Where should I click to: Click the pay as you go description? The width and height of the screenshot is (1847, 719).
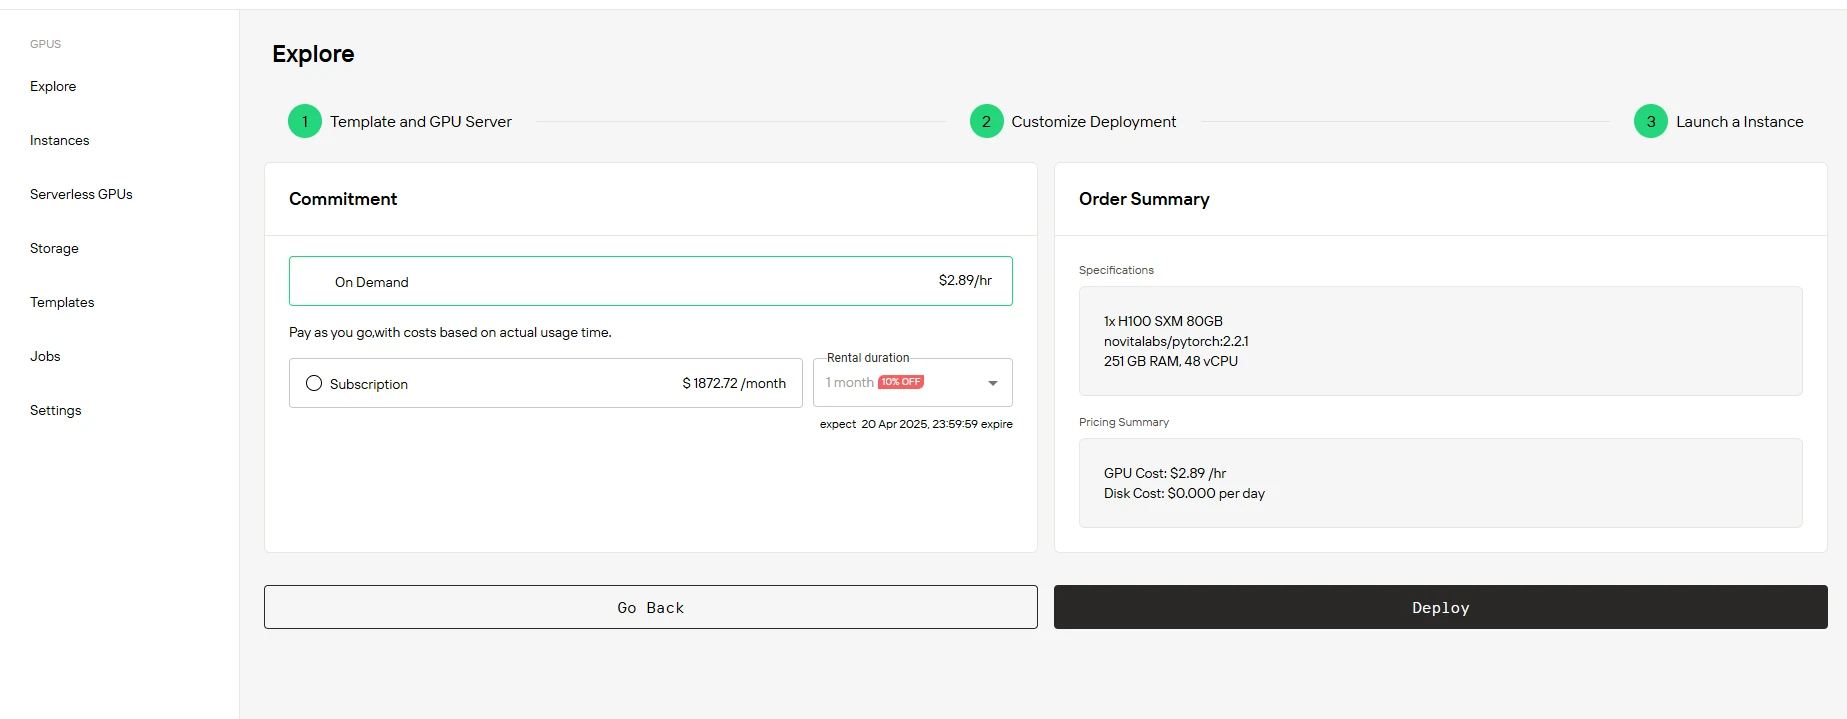450,332
